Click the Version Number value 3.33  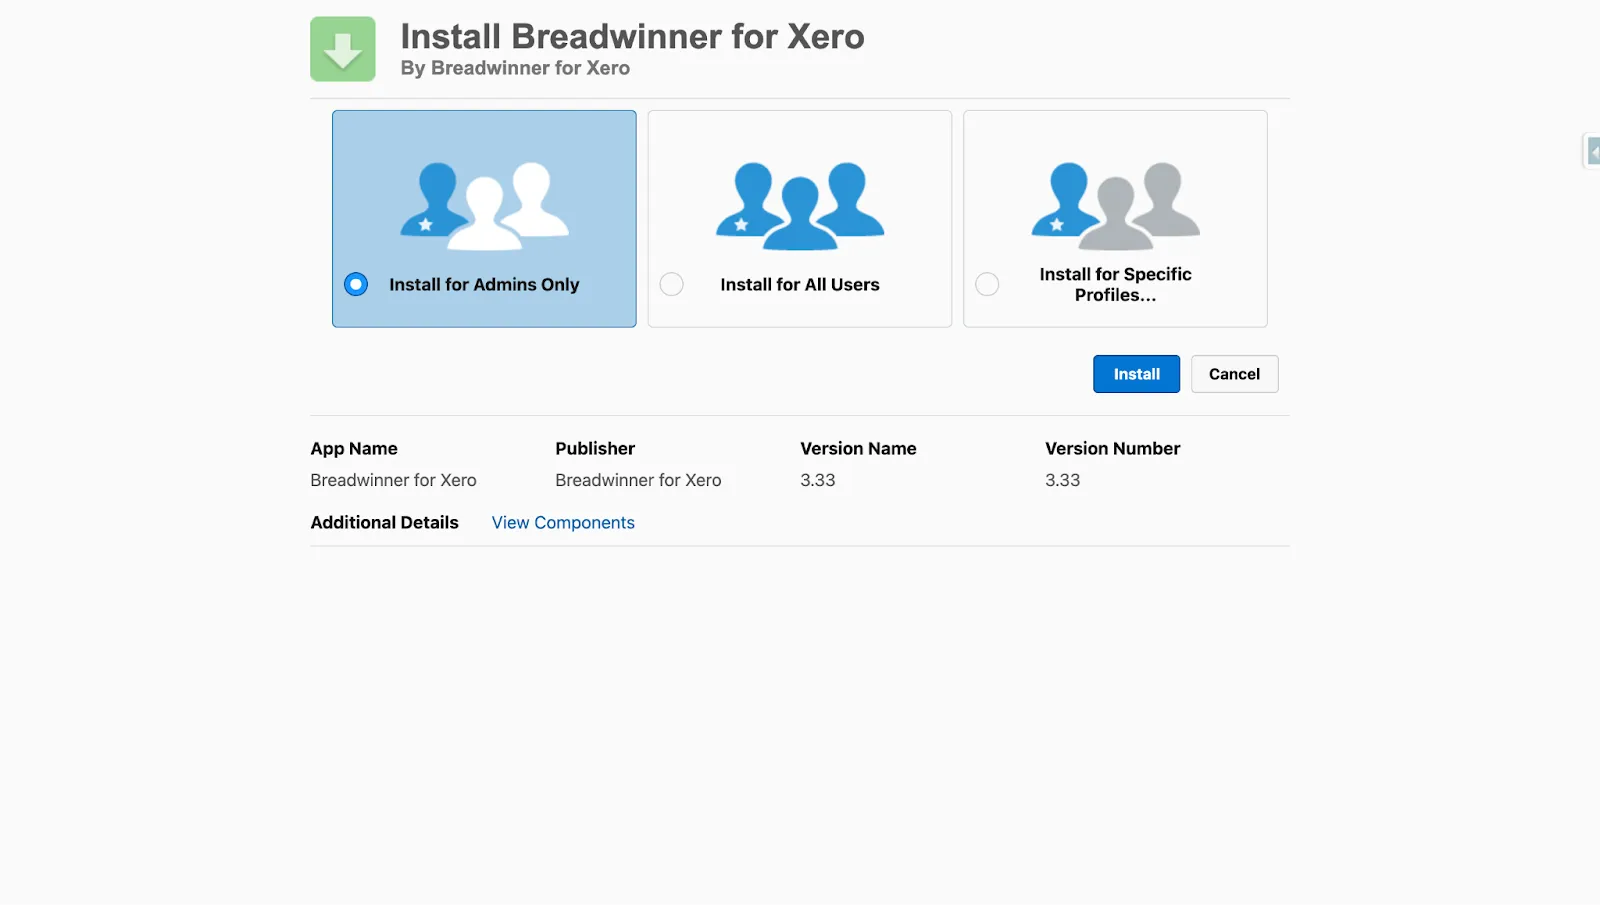point(1062,480)
